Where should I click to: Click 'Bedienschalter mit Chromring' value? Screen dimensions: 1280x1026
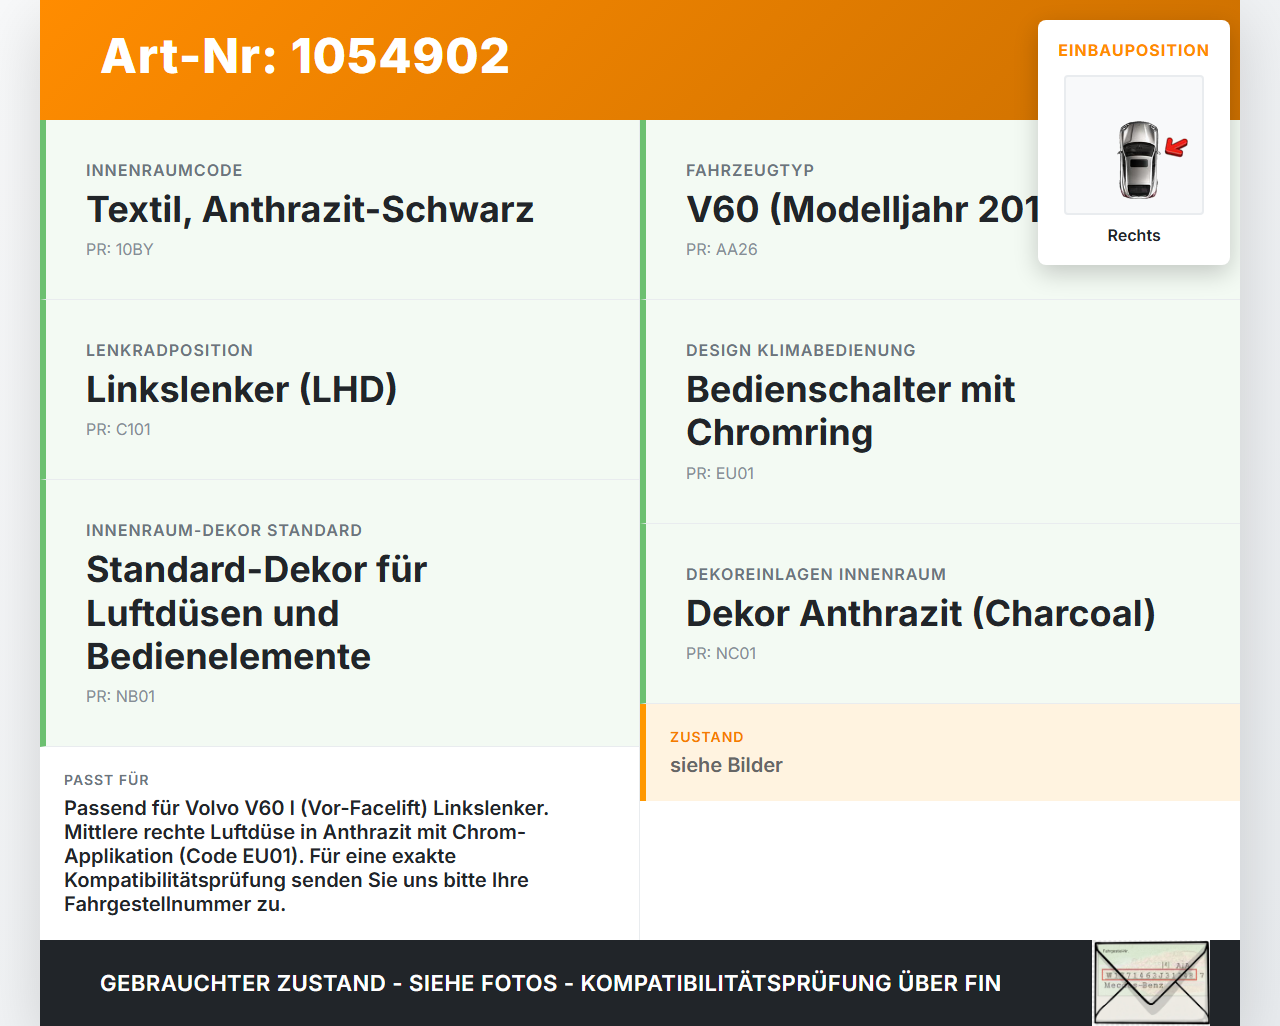pyautogui.click(x=851, y=411)
